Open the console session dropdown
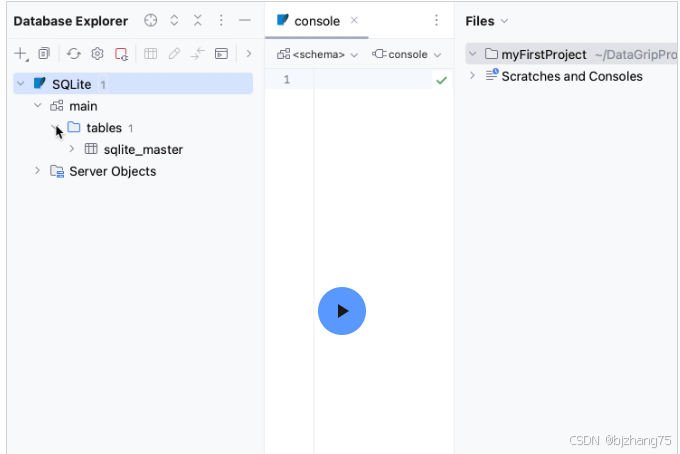 (407, 54)
